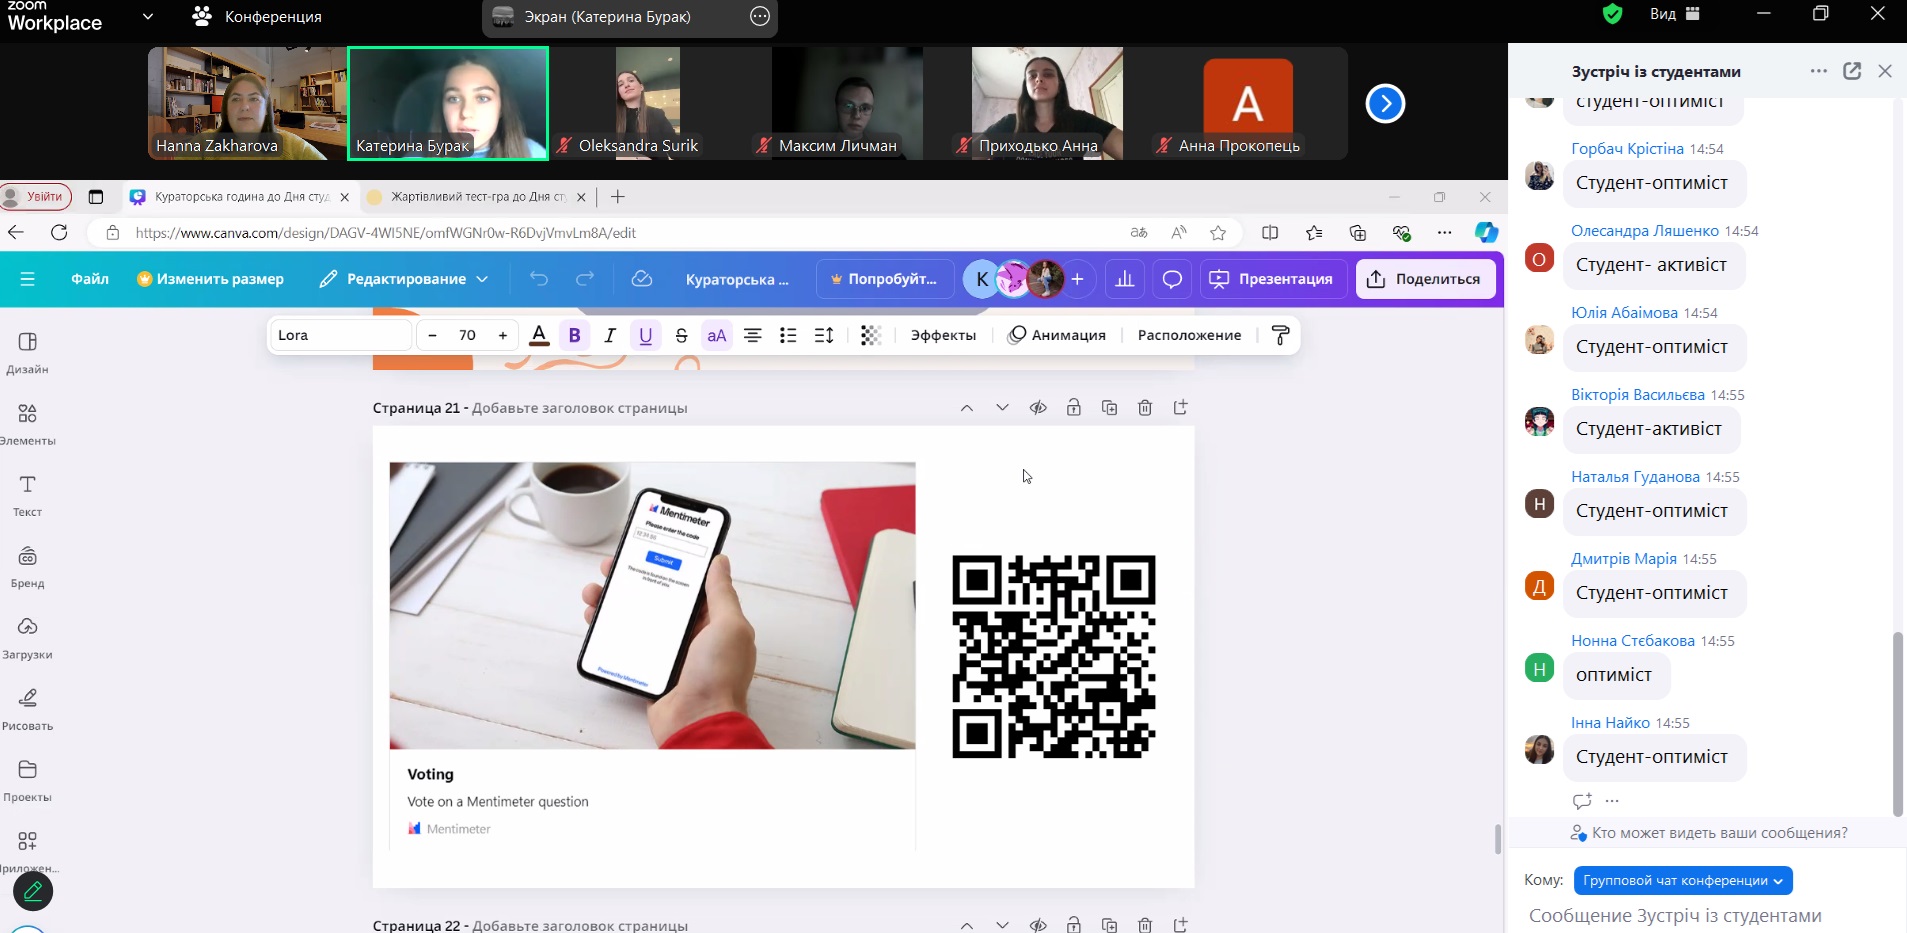Screen dimensions: 1907x933
Task: Click the Попробуйте premium trial button
Action: (x=884, y=279)
